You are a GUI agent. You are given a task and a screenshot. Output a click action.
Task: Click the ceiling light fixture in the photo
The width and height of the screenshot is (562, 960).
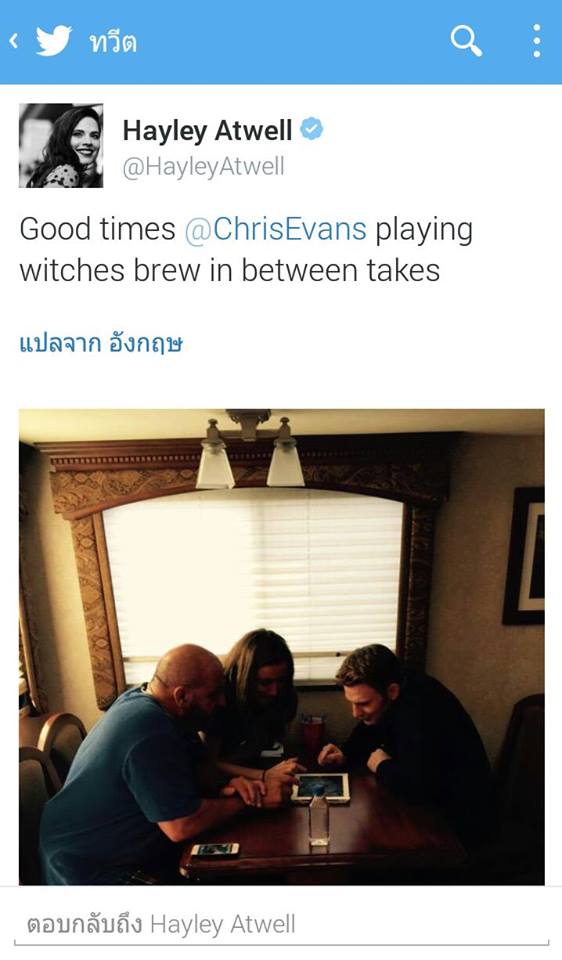coord(250,449)
